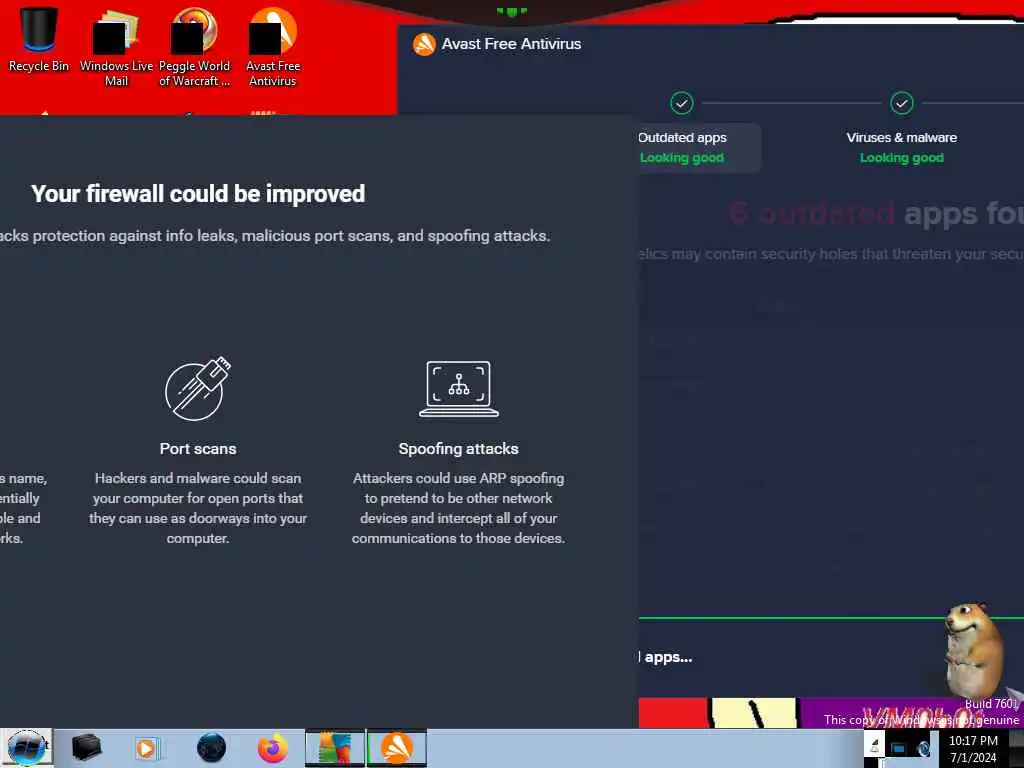This screenshot has width=1024, height=768.
Task: Click 'Looking good' under Outdated apps
Action: tap(682, 157)
